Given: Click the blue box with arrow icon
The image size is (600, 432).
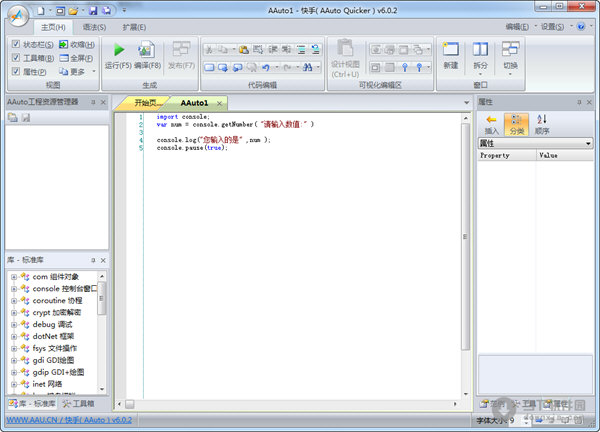Looking at the screenshot, I should (223, 67).
